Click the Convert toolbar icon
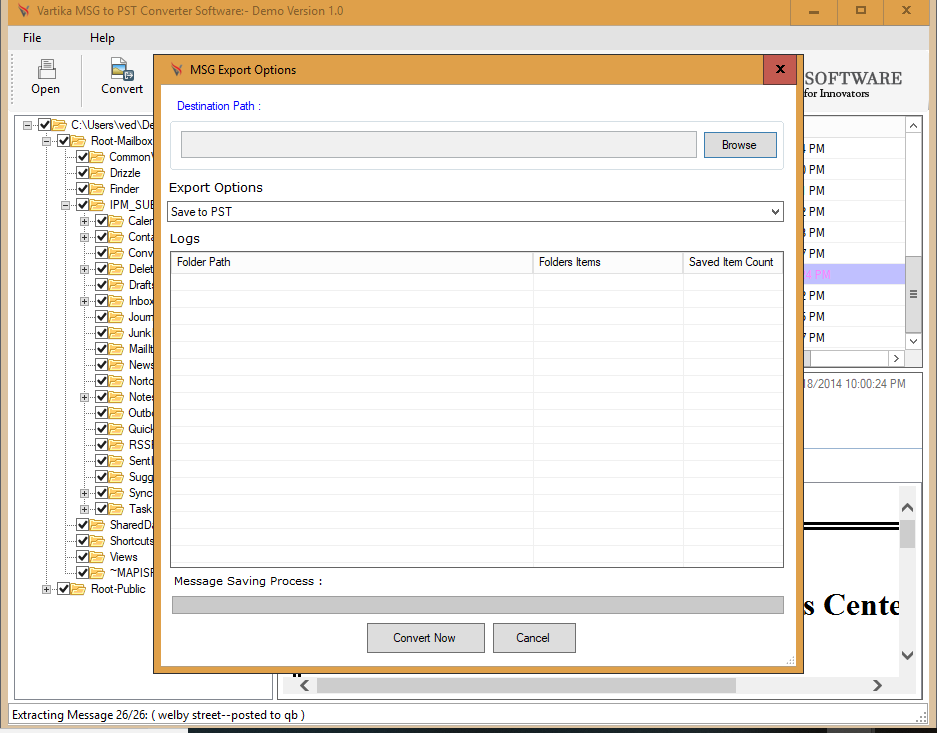 pos(122,69)
